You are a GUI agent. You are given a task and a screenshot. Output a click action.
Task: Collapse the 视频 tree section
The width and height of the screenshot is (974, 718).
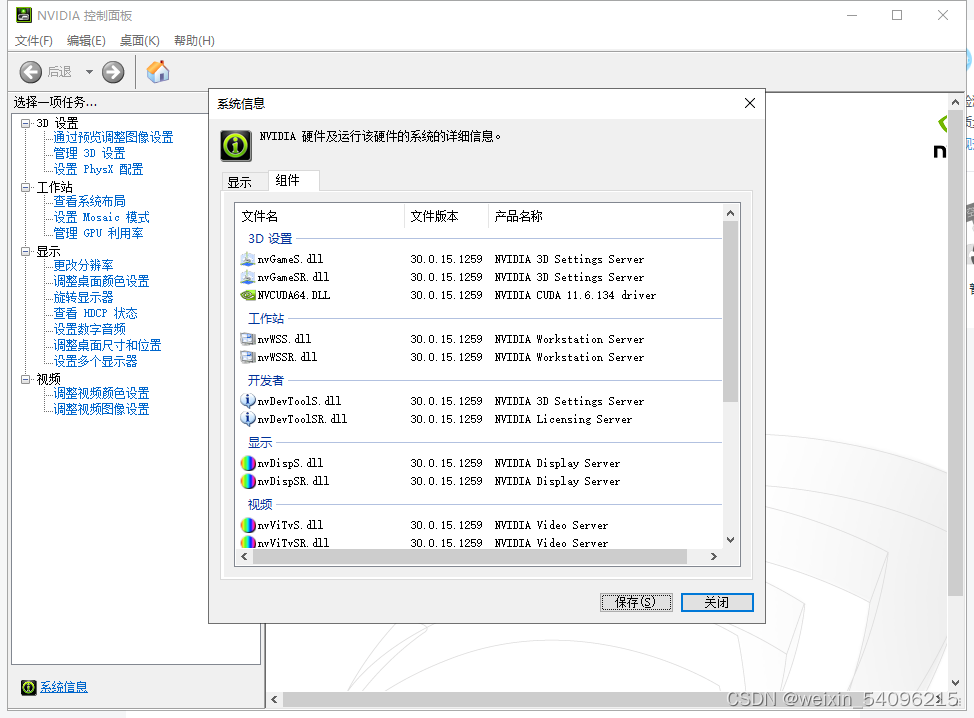pos(27,378)
